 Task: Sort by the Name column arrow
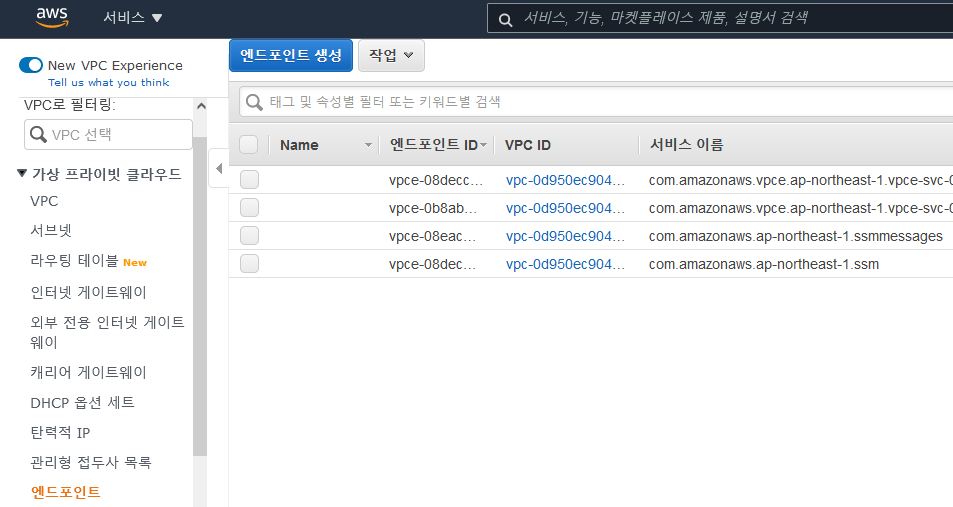pyautogui.click(x=368, y=145)
